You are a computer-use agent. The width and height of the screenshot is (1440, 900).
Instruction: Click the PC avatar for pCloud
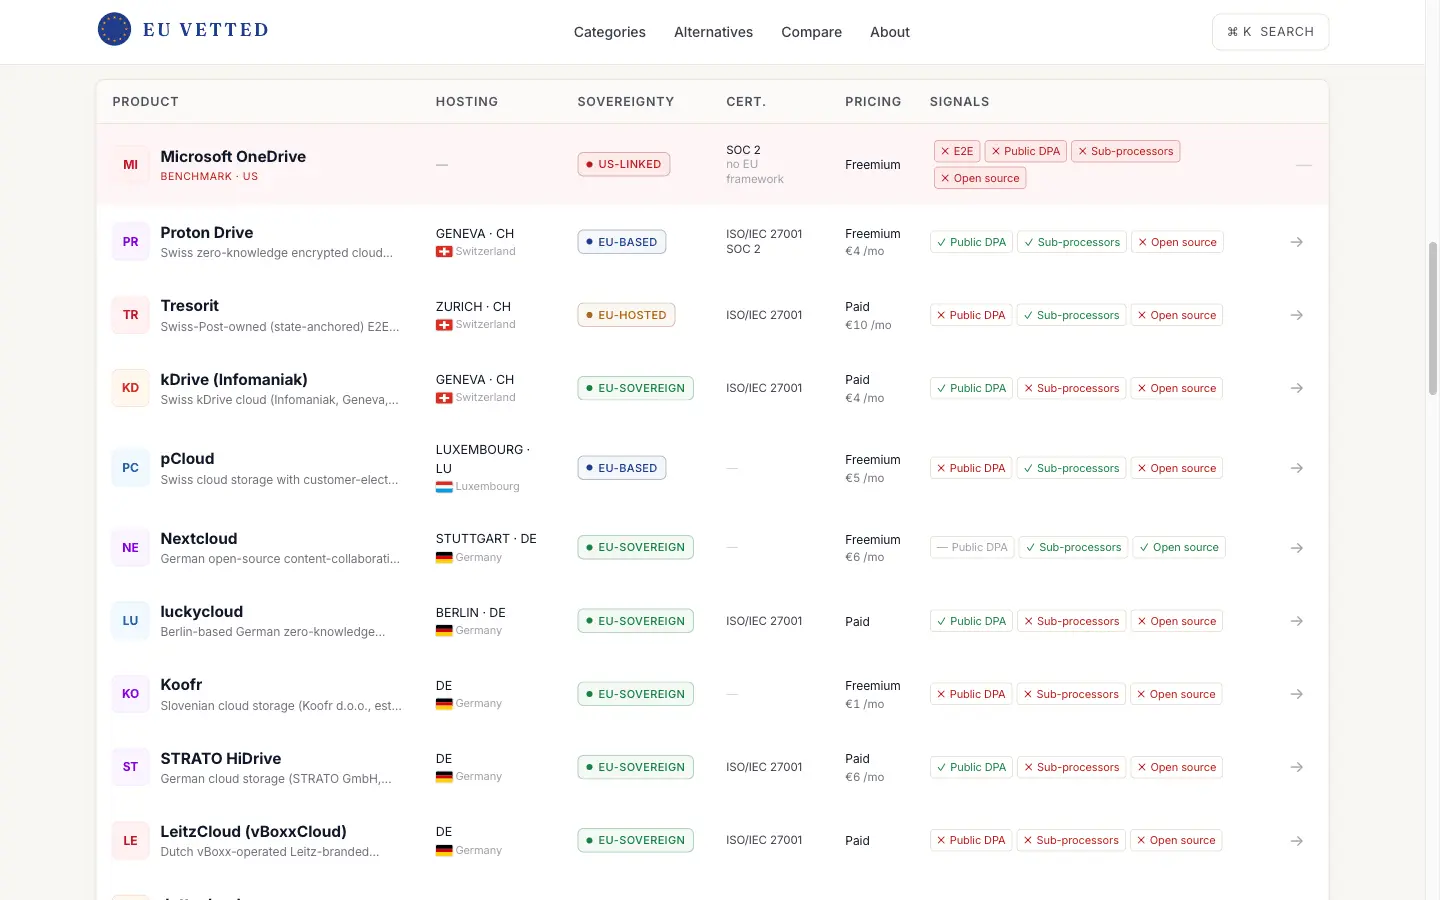pyautogui.click(x=130, y=468)
